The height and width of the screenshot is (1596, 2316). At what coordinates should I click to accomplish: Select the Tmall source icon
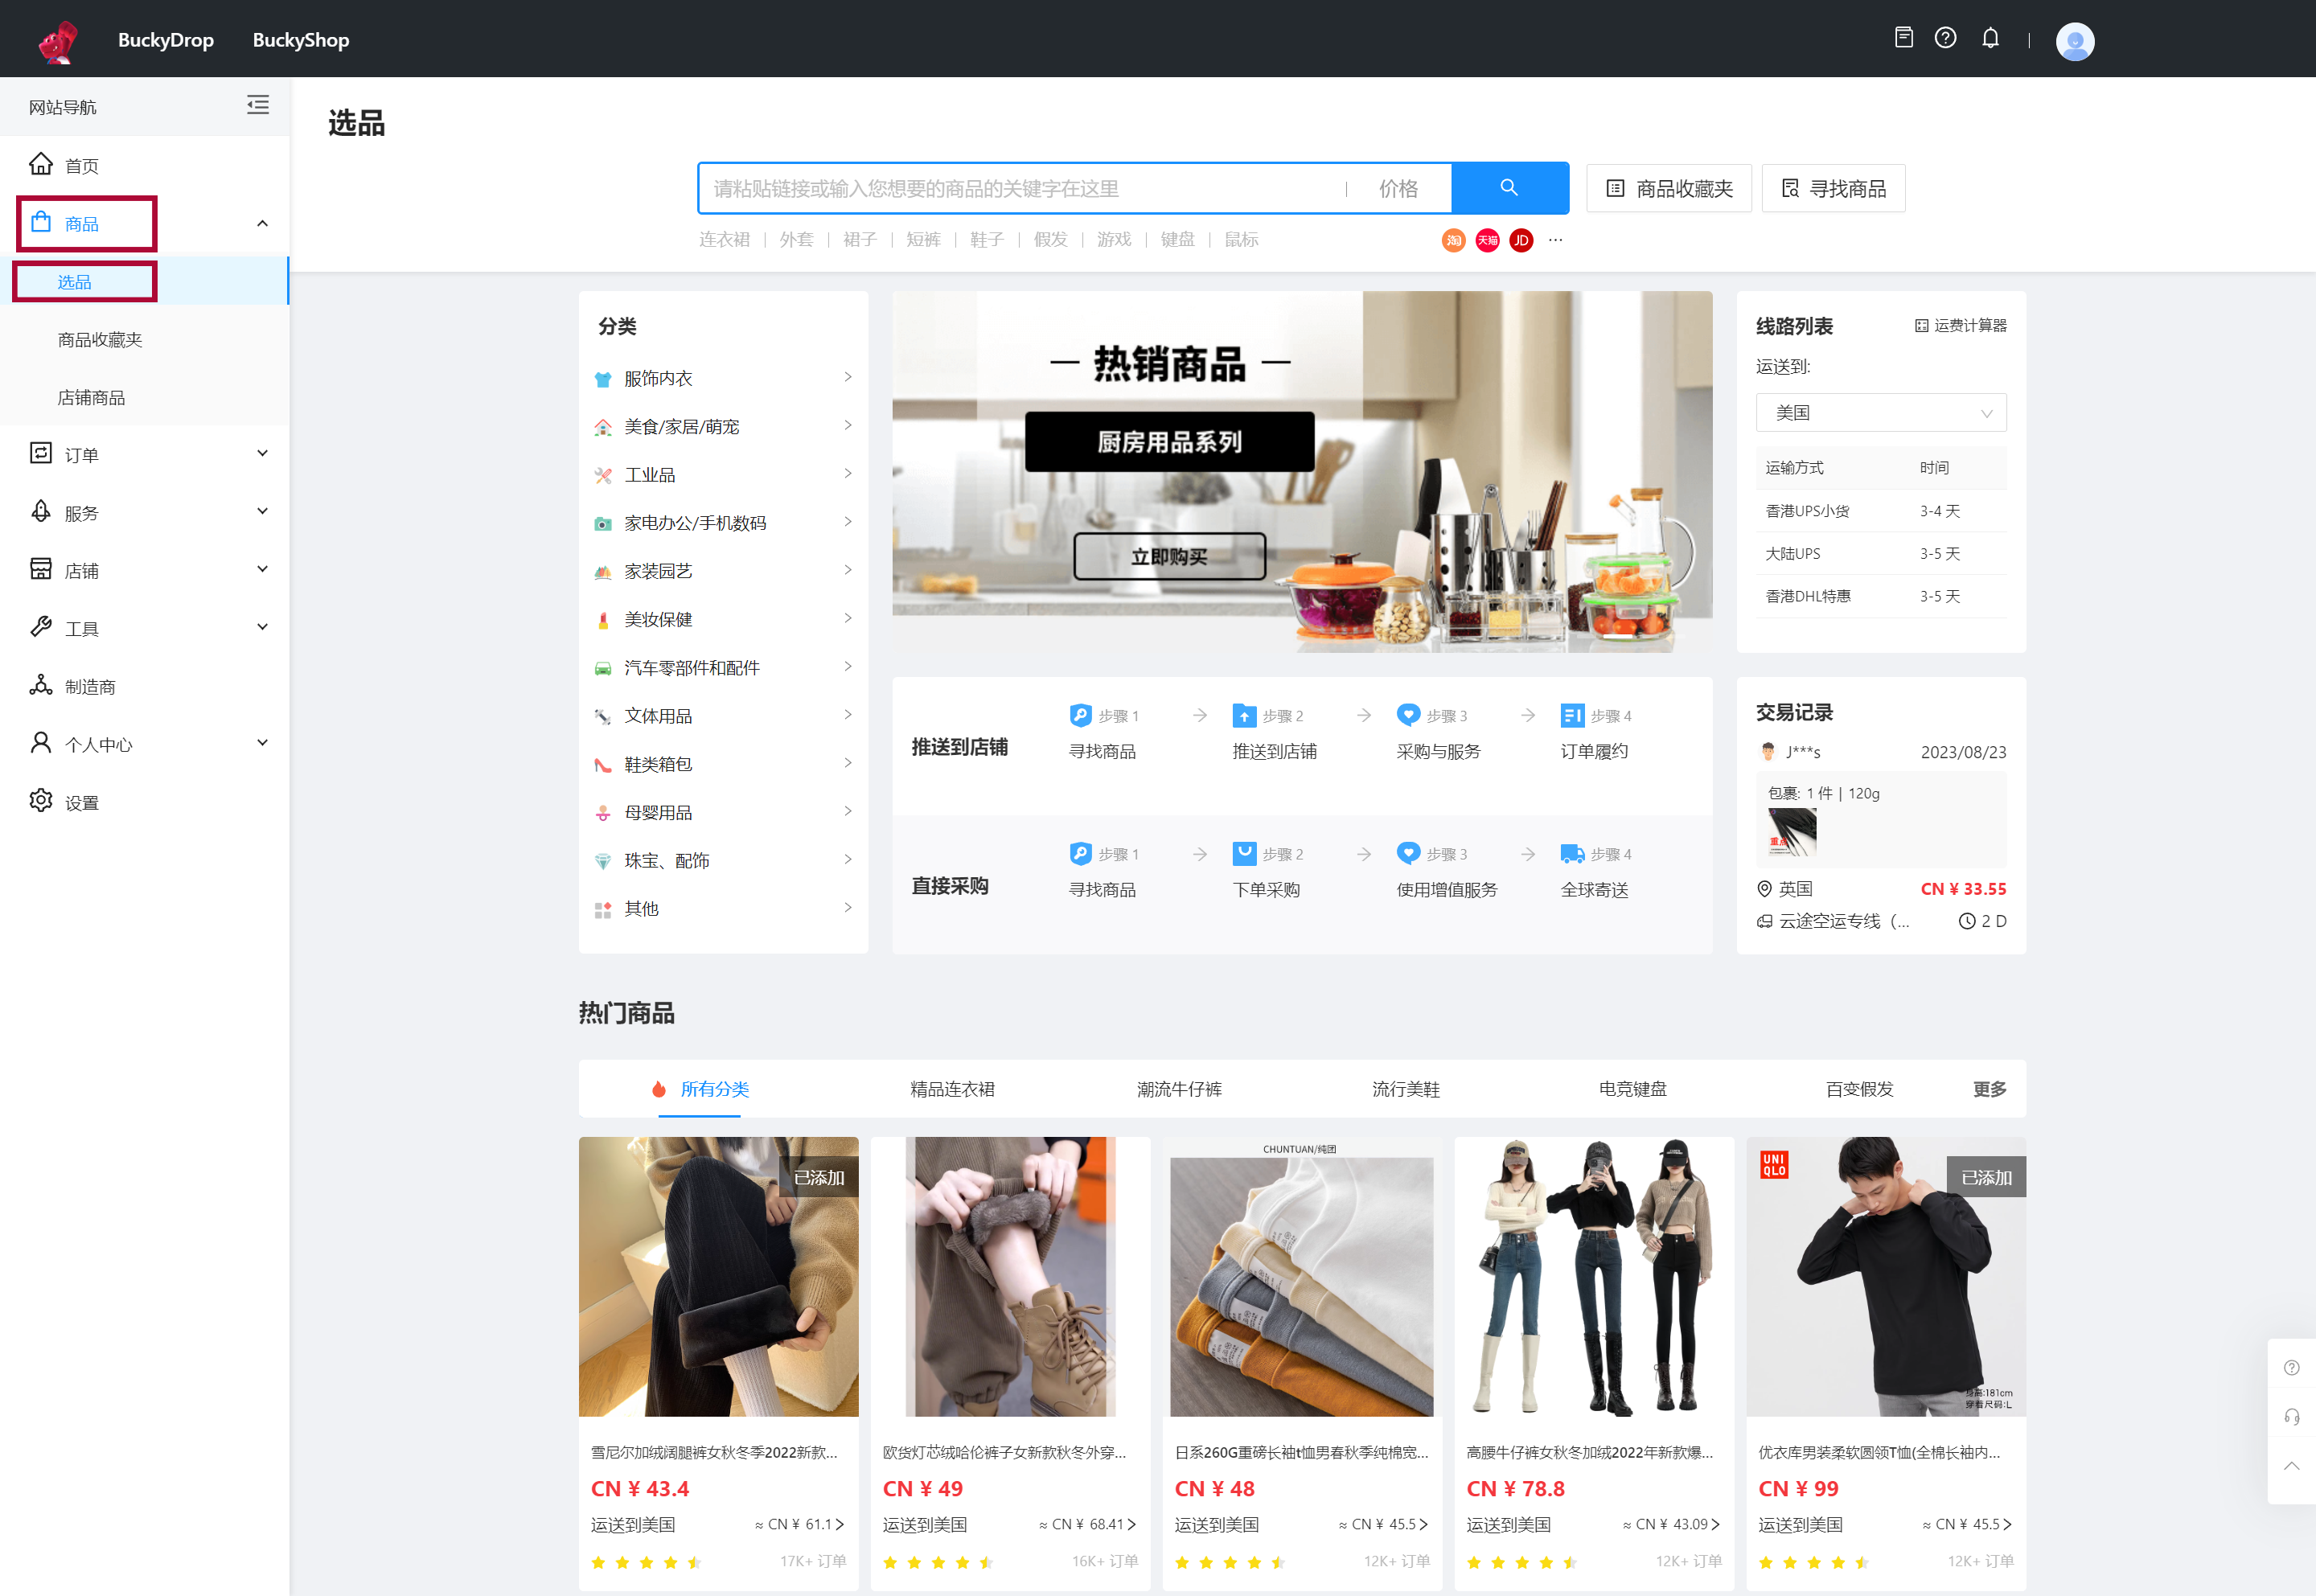(x=1487, y=240)
